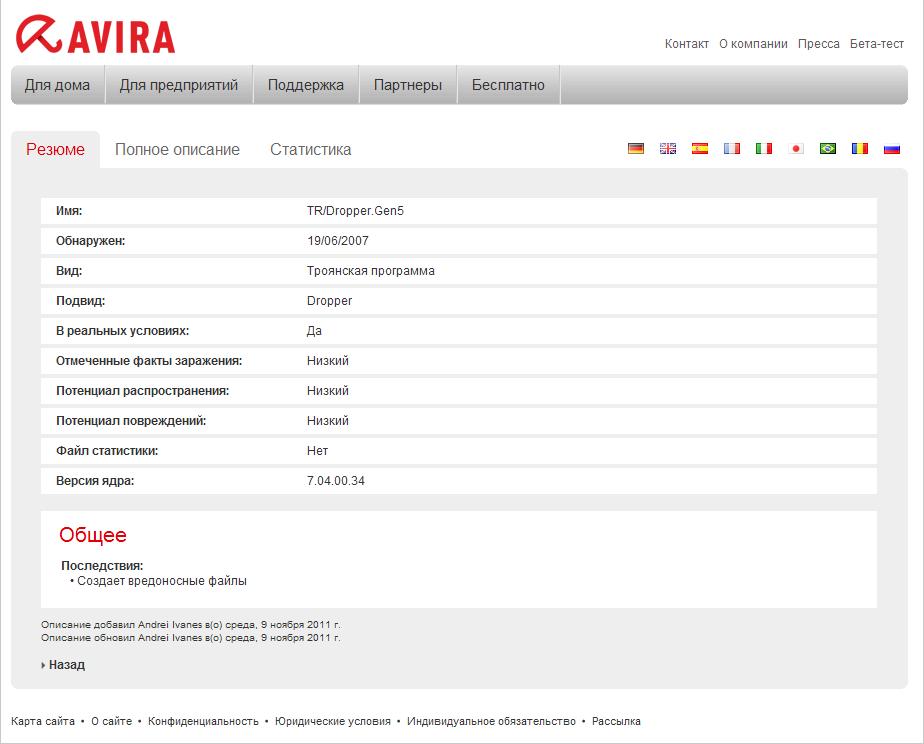Screen dimensions: 924x744
Task: Open the Конфиденциальность footer link
Action: (203, 721)
